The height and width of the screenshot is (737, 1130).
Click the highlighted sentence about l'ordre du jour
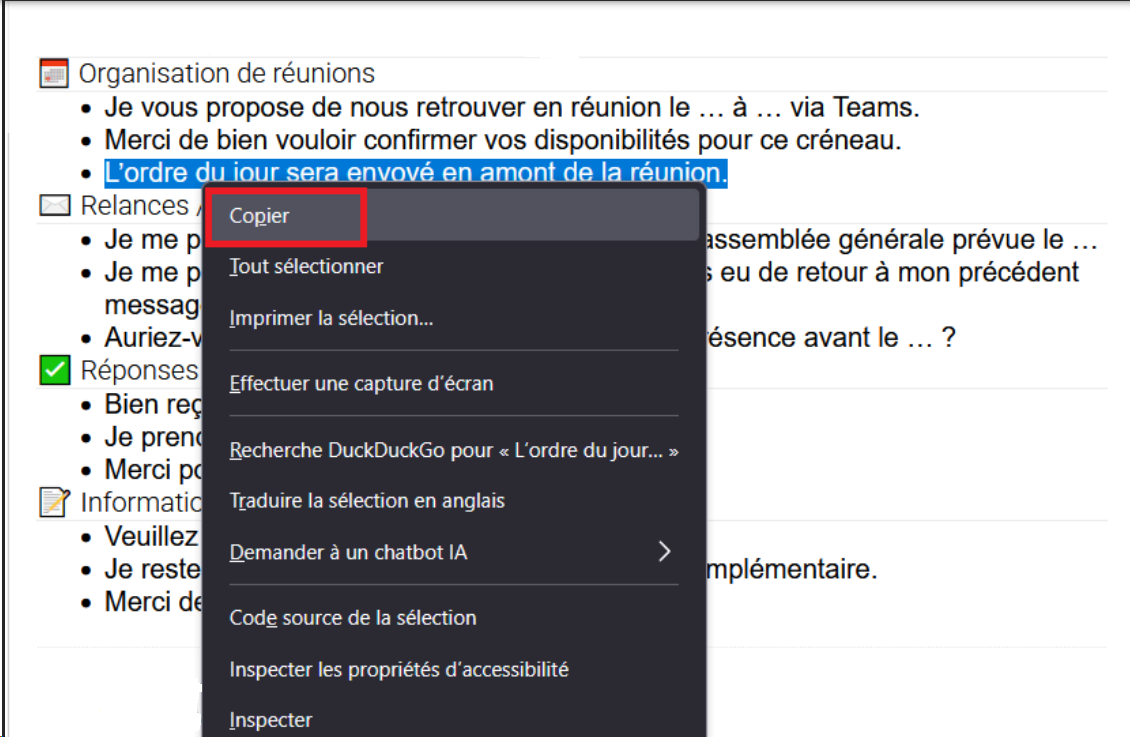pyautogui.click(x=415, y=173)
